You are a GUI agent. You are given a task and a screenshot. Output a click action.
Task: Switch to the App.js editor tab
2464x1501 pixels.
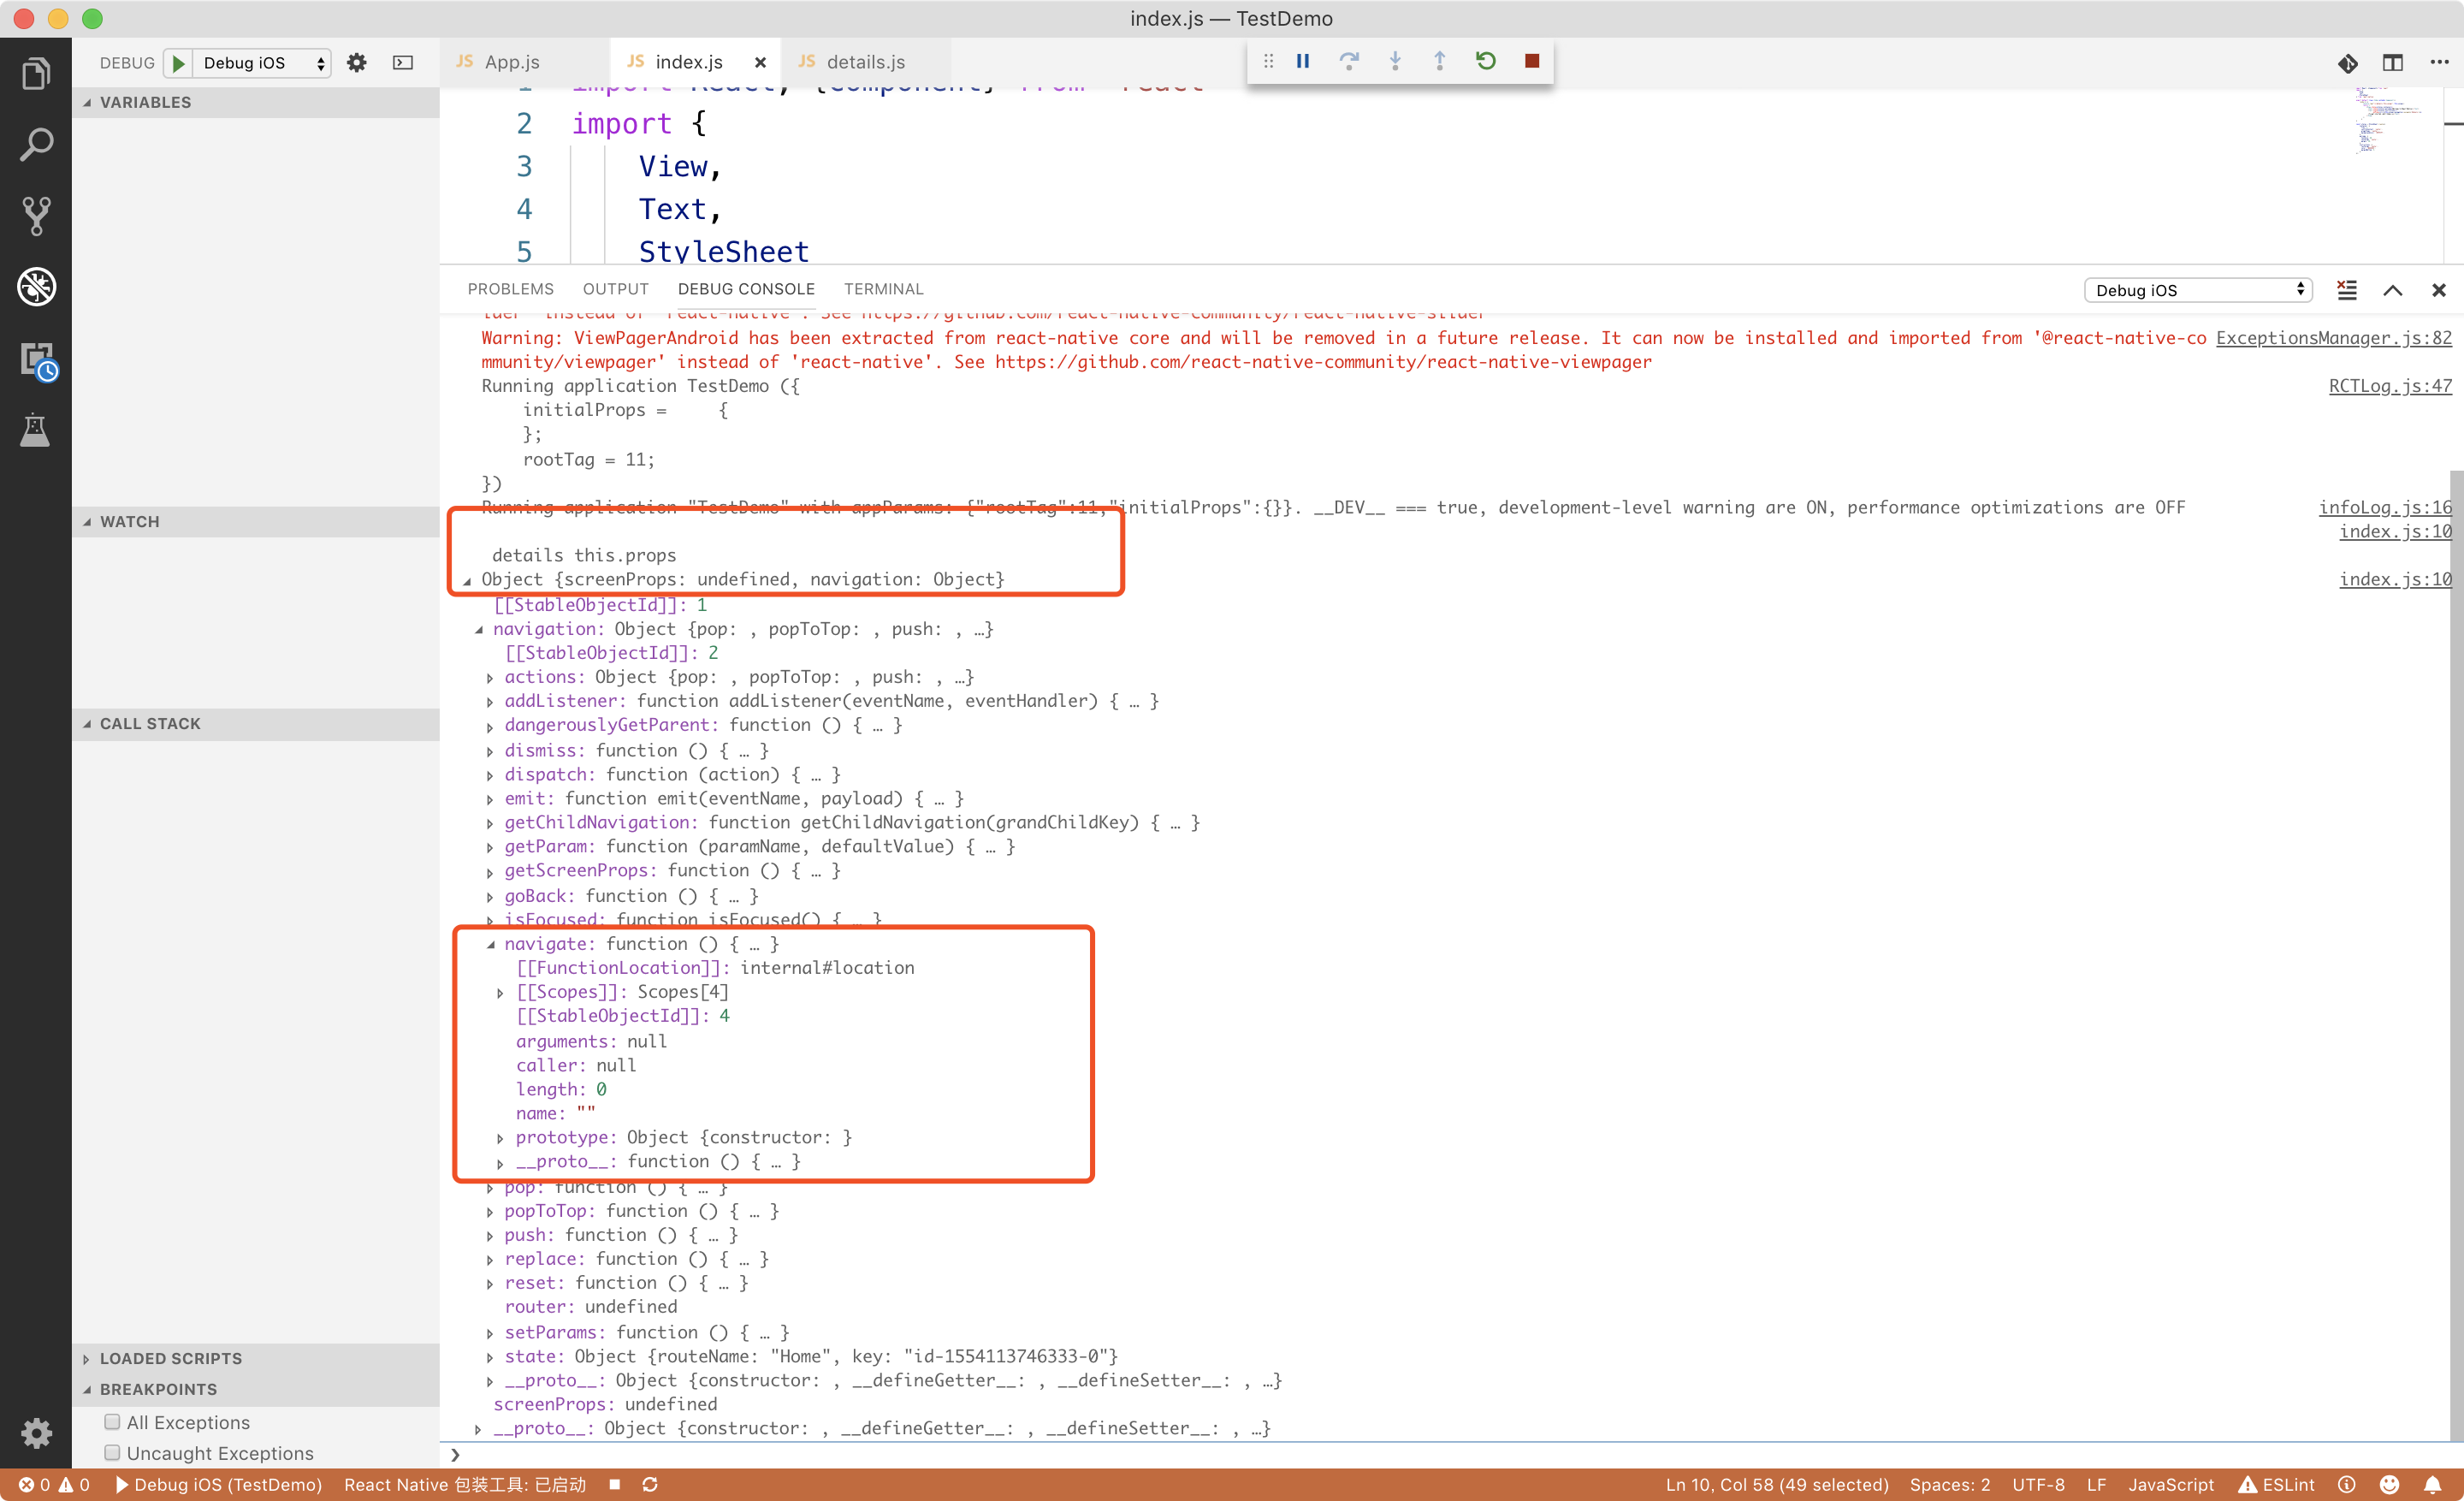512,62
